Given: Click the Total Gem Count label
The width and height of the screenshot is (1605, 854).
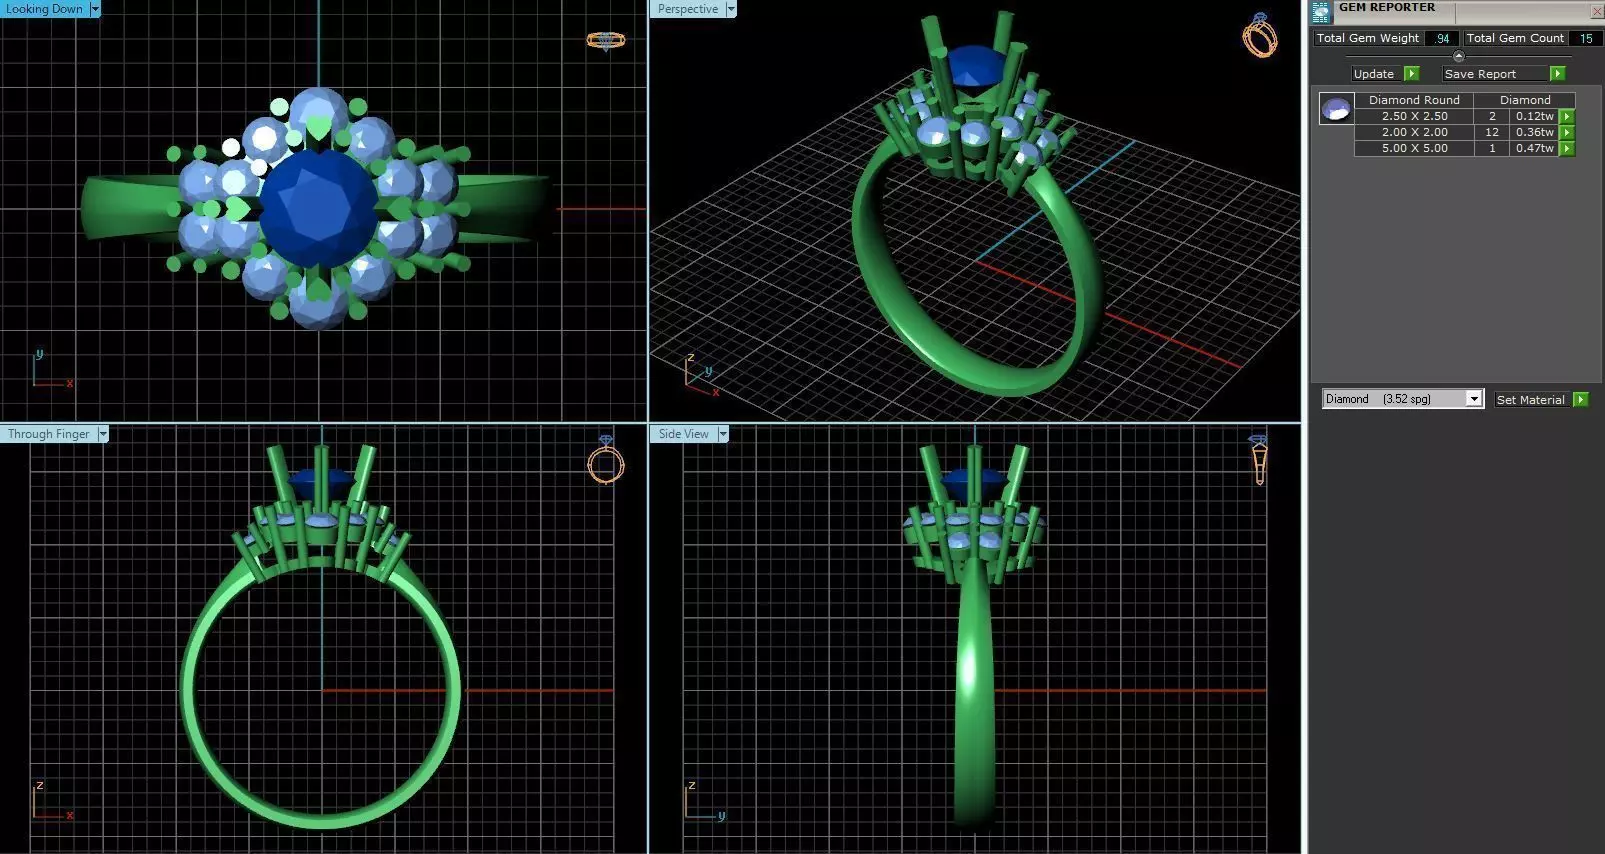Looking at the screenshot, I should pos(1515,38).
